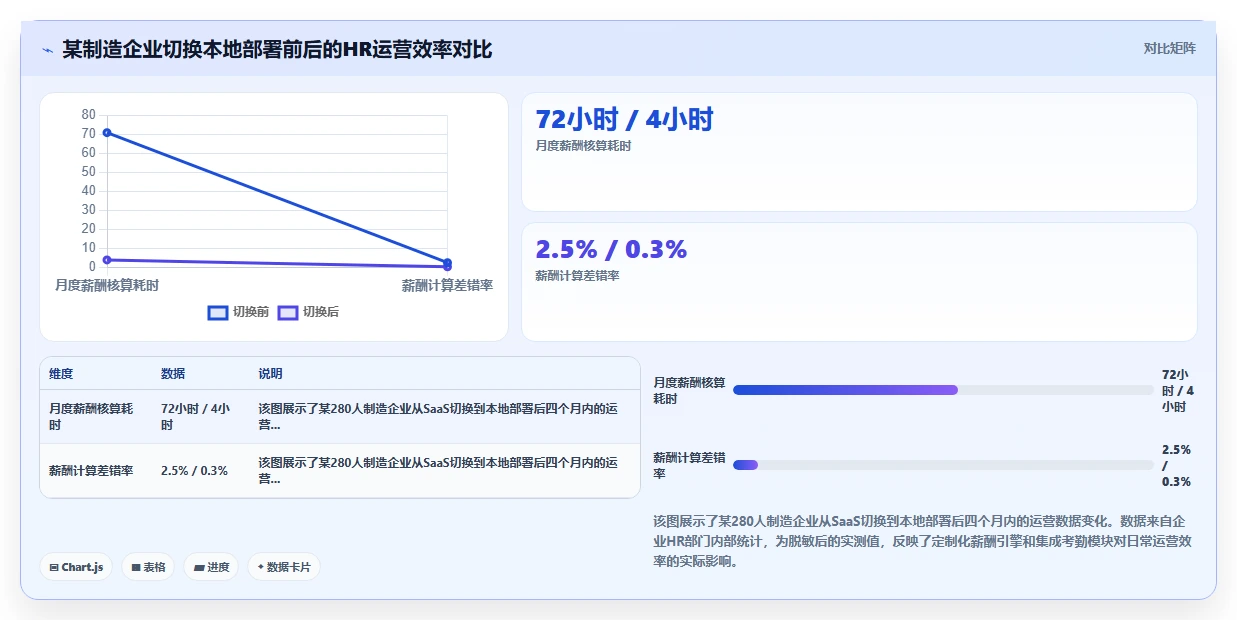Image resolution: width=1237 pixels, height=620 pixels.
Task: Click the 80 y-axis label of the chart
Action: coord(89,115)
